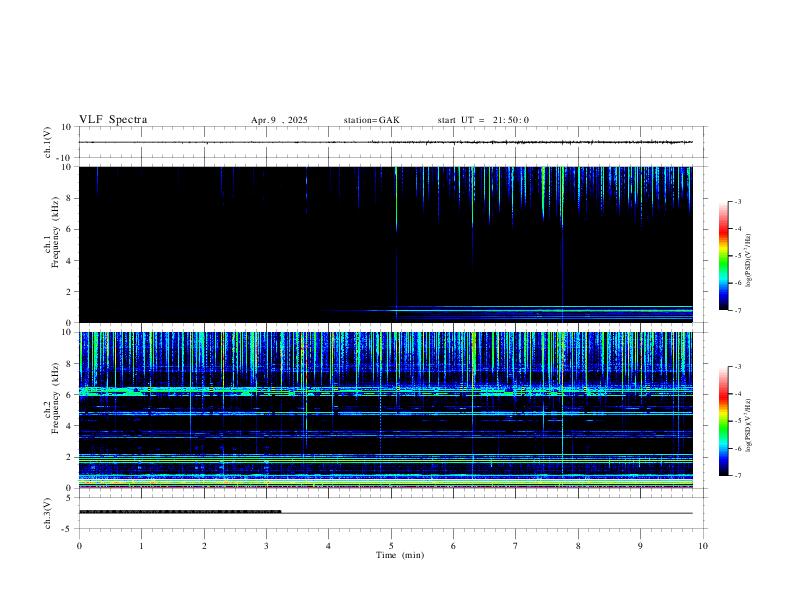Click the "6" tick on the ch.2 frequency axis
Viewport: 792px width, 612px height.
pyautogui.click(x=69, y=395)
